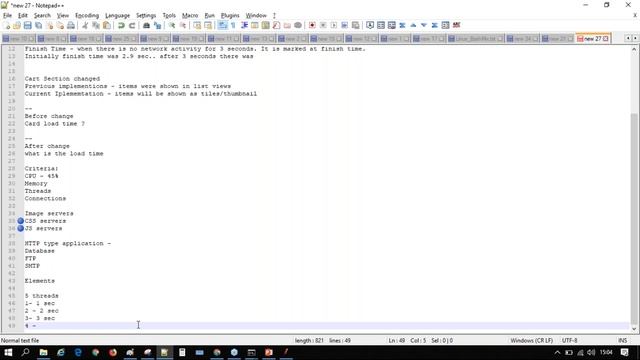
Task: Open File Explorer from the taskbar
Action: pyautogui.click(x=43, y=352)
